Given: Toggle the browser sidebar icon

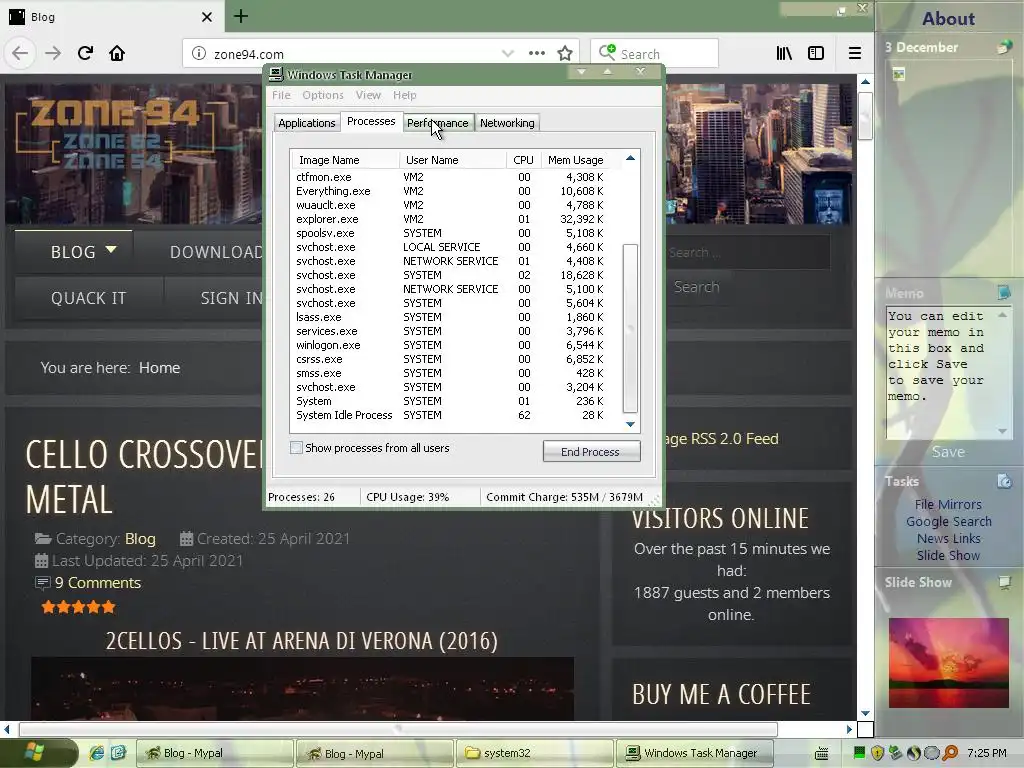Looking at the screenshot, I should 816,53.
